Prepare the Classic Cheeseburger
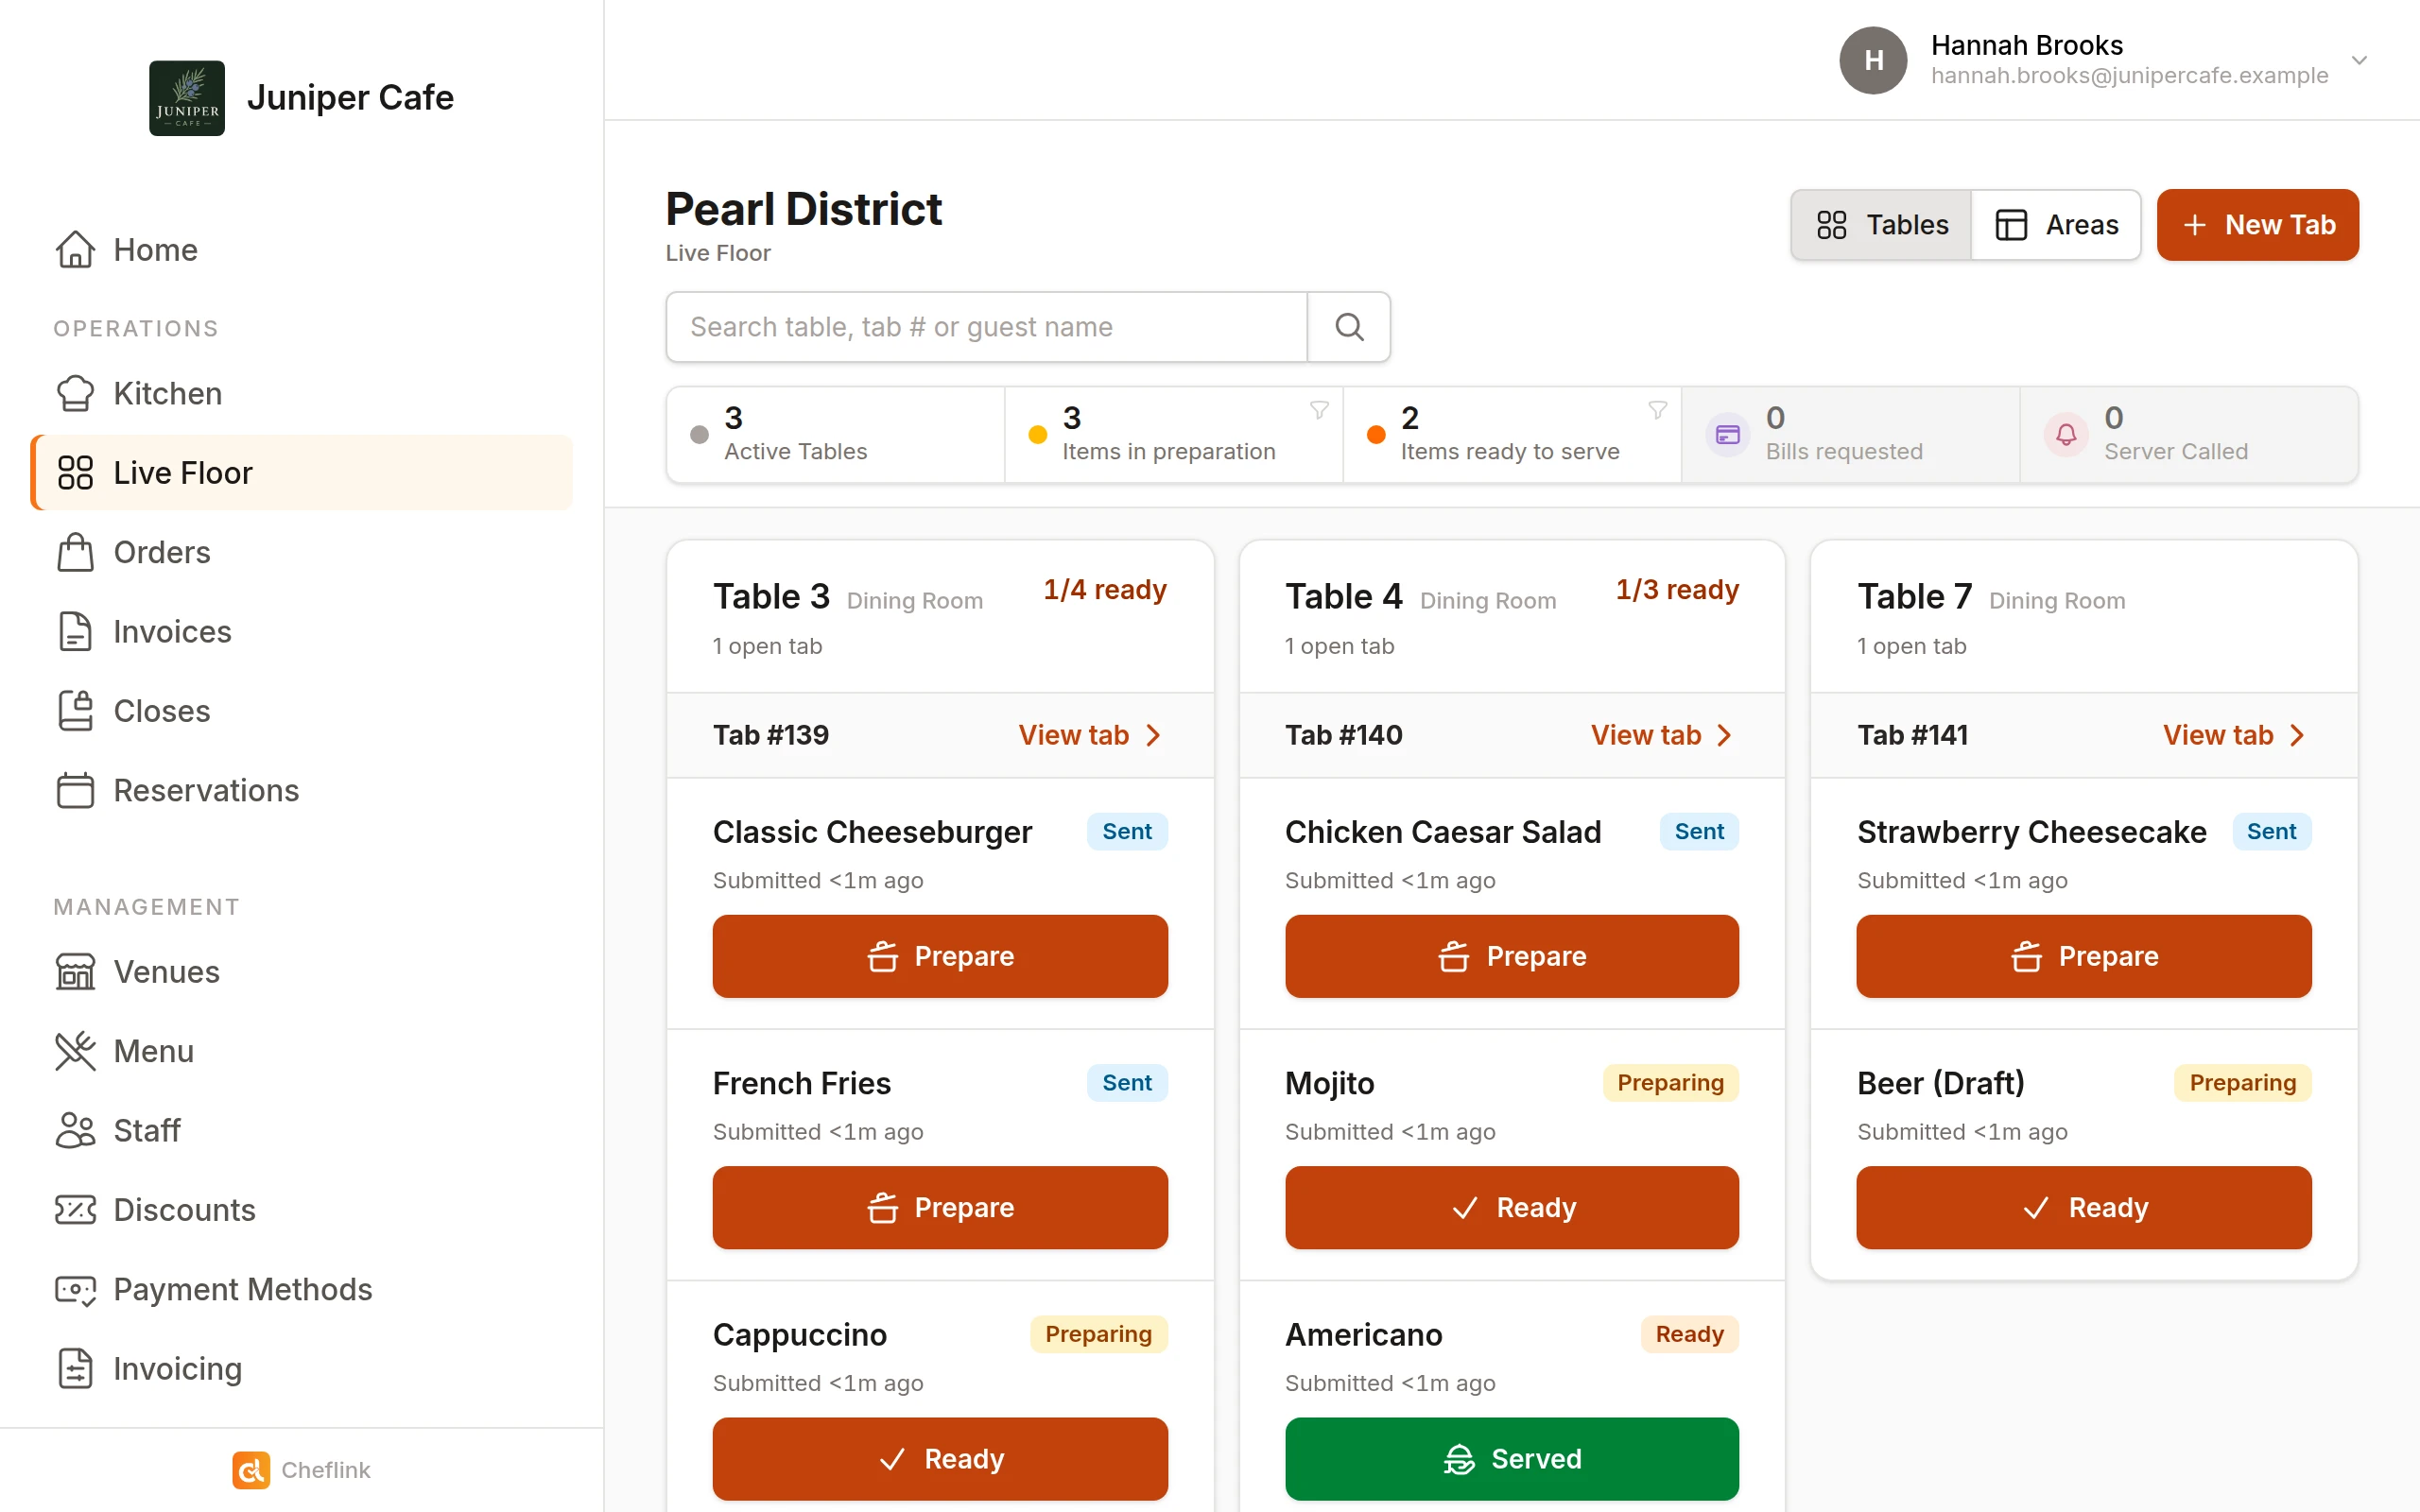The width and height of the screenshot is (2420, 1512). tap(940, 956)
